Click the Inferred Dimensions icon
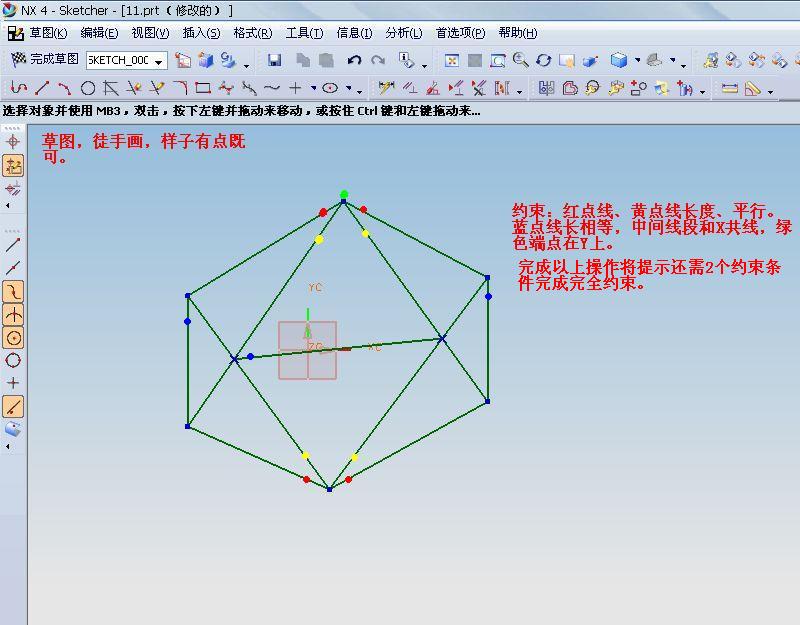The image size is (800, 625). [386, 88]
